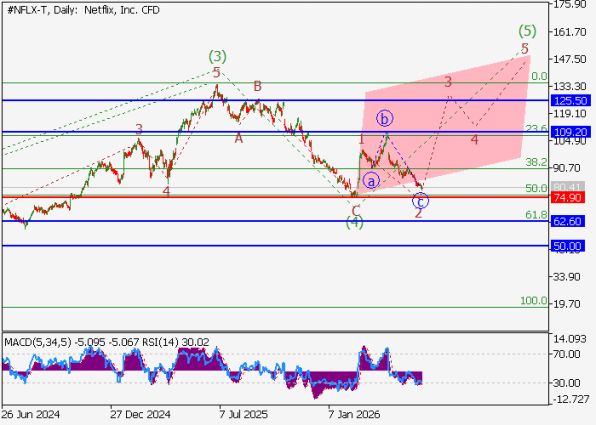Click the 133.30 price axis value
Image resolution: width=596 pixels, height=425 pixels.
[570, 86]
